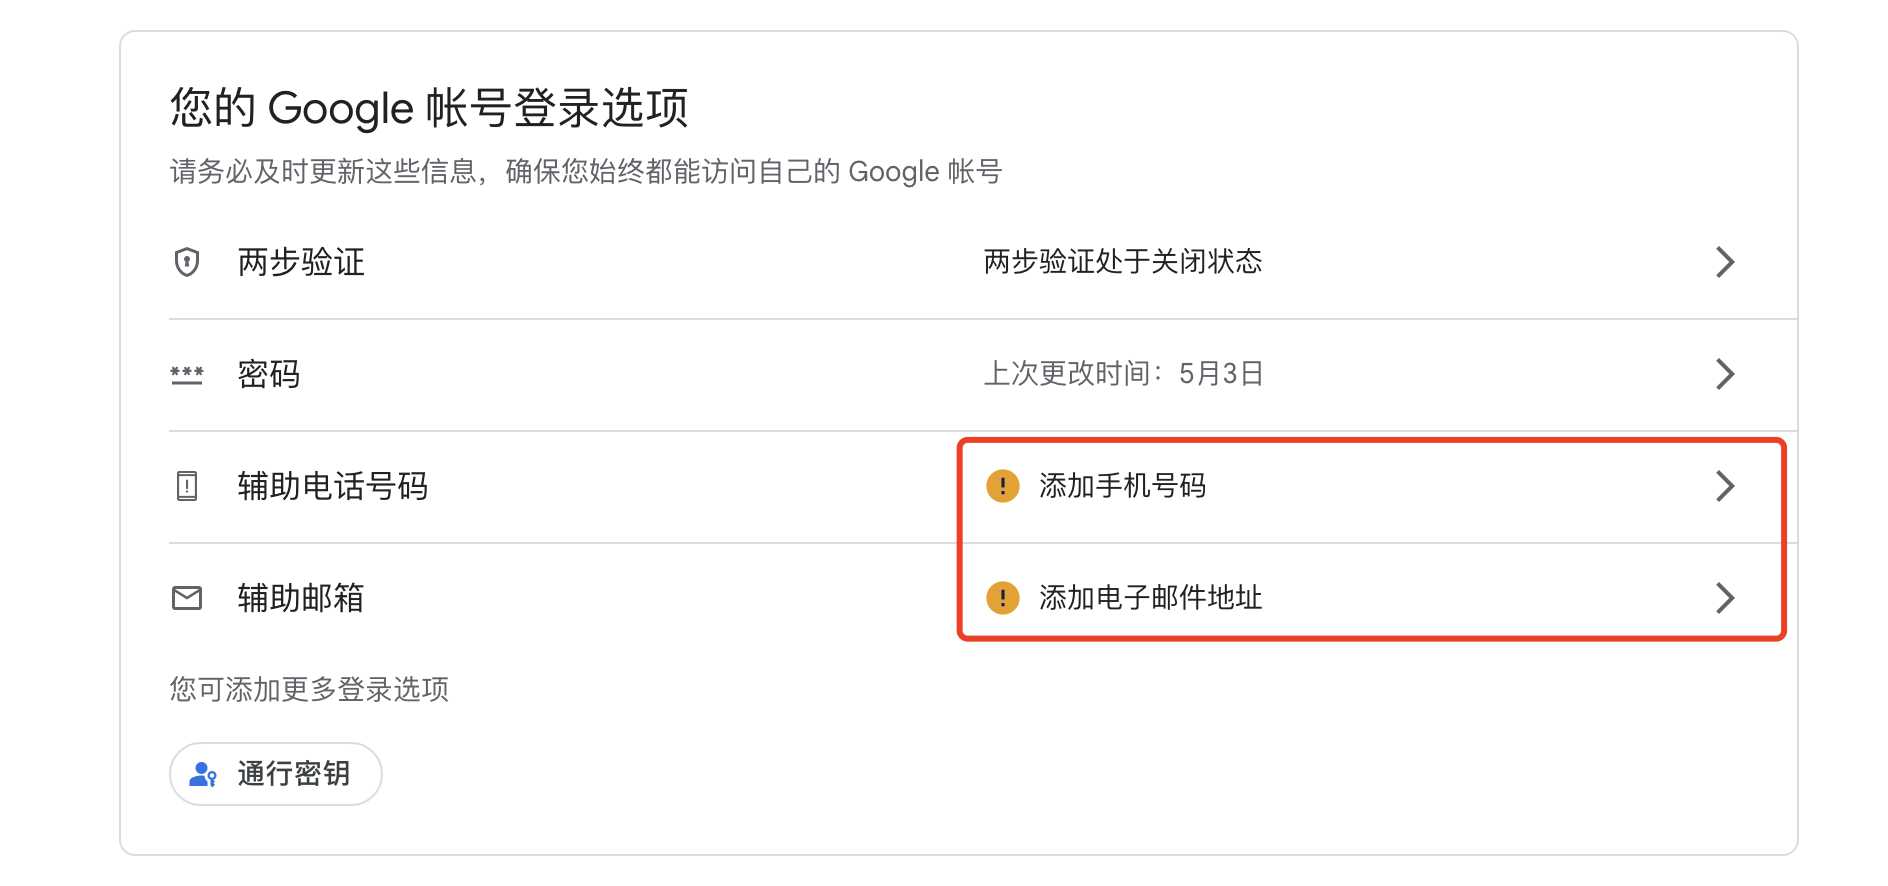The height and width of the screenshot is (886, 1888).
Task: Select the 辅助电话号码 label
Action: 333,486
